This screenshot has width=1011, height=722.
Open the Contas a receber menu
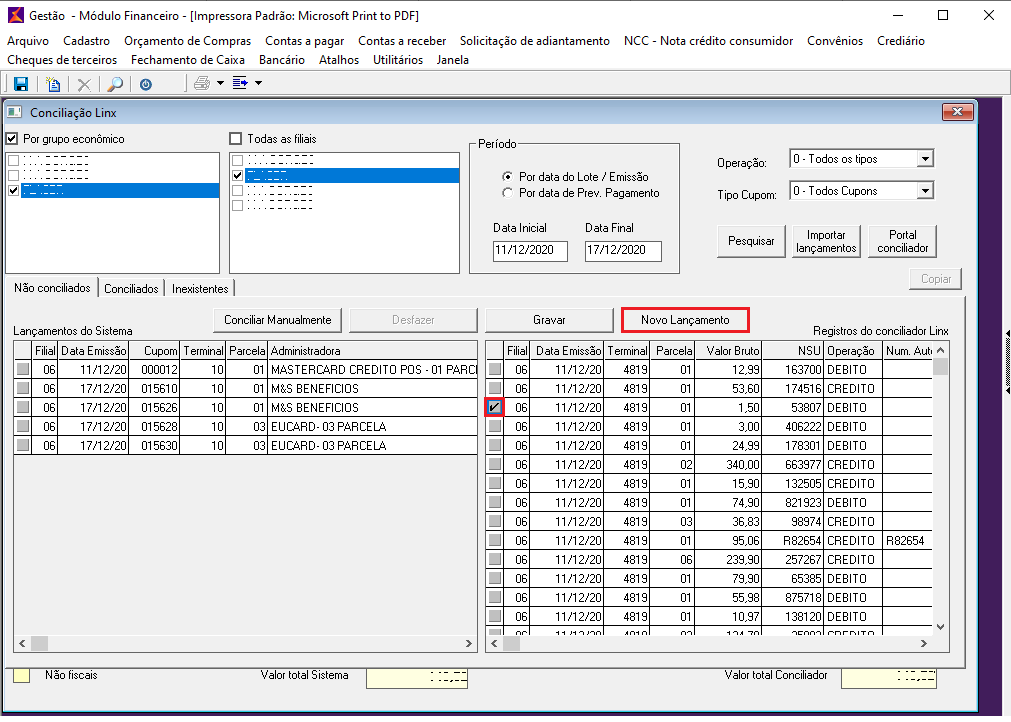click(x=402, y=41)
